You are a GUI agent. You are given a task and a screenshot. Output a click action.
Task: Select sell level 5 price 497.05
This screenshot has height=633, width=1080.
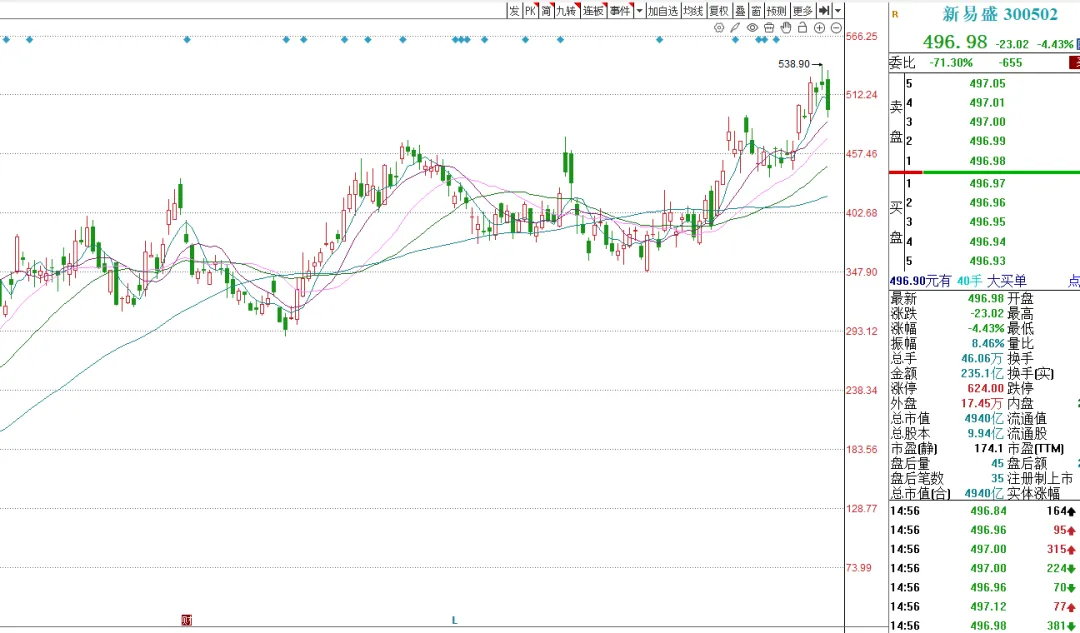point(987,83)
